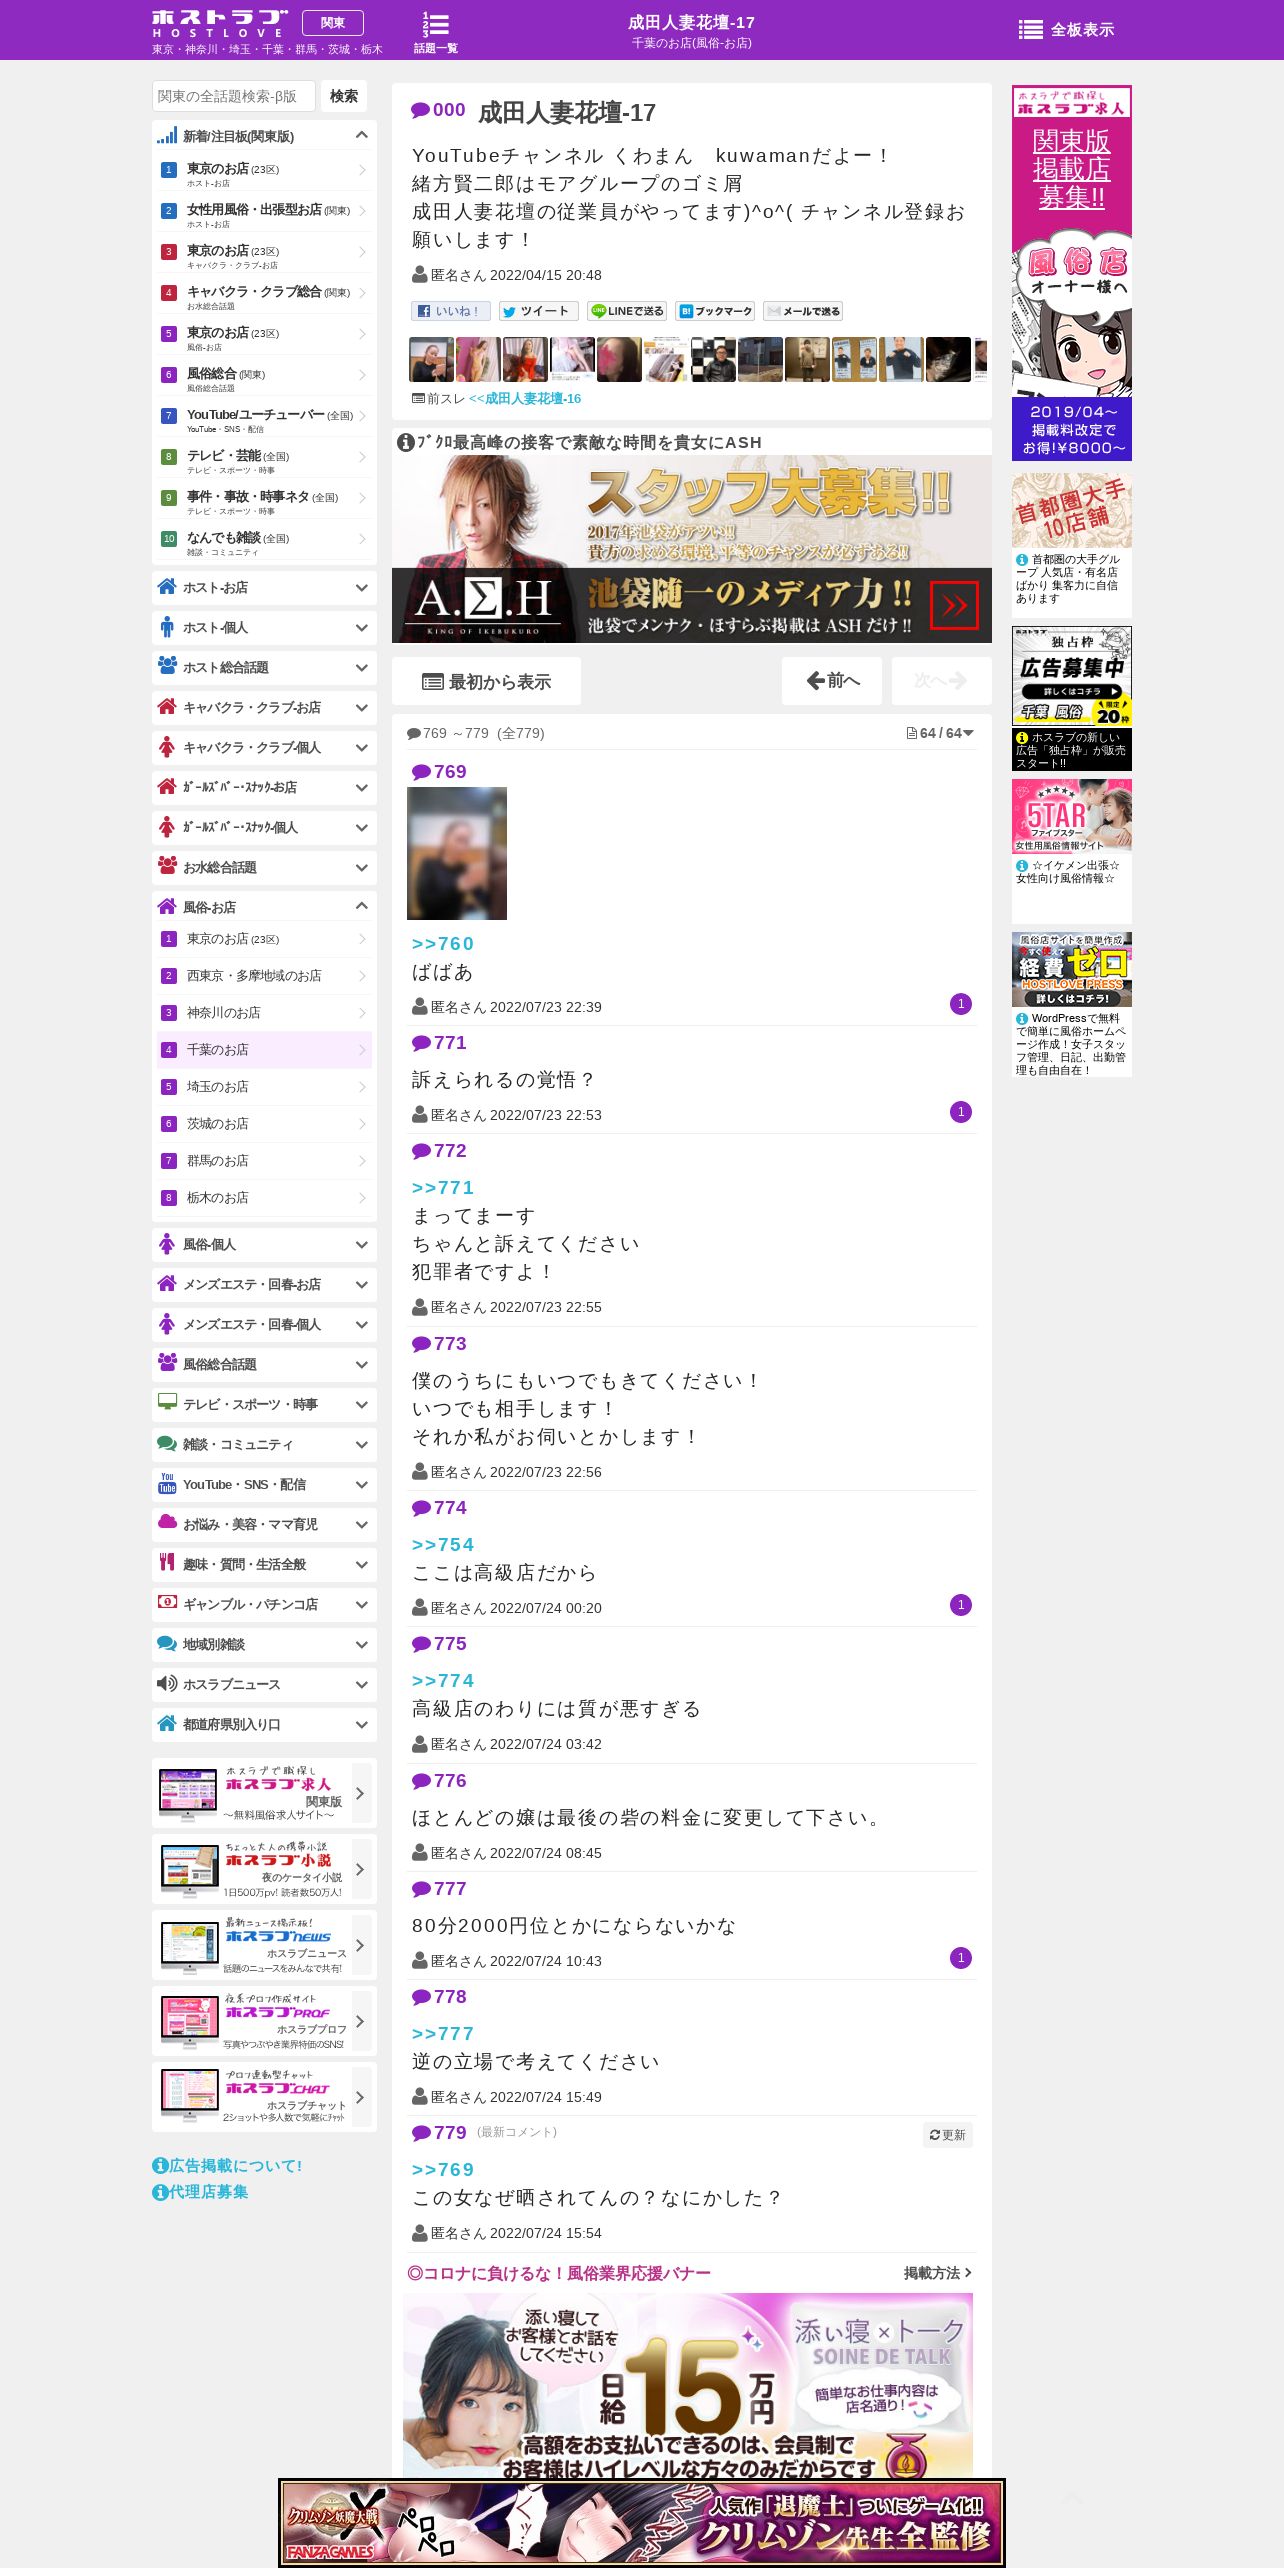Expand the ホスト-お店 category
Screen dimensions: 1284x2568
pyautogui.click(x=264, y=587)
